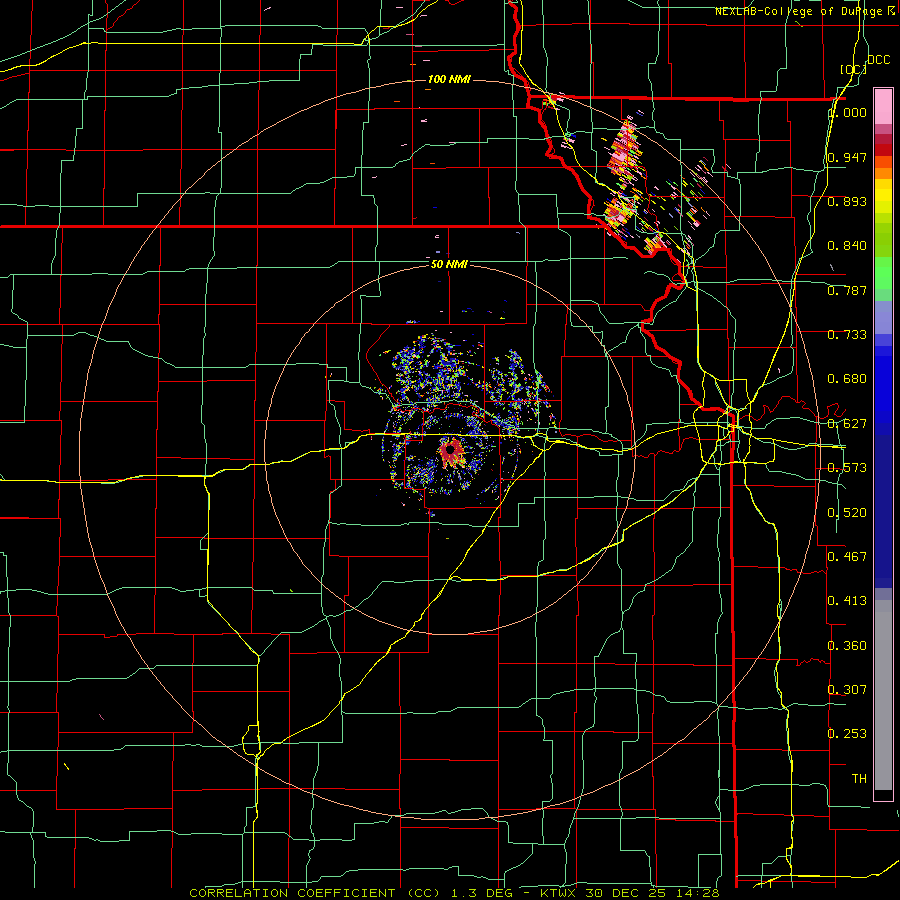The image size is (900, 900).
Task: Pick the pink segment of the color scale
Action: tap(883, 106)
